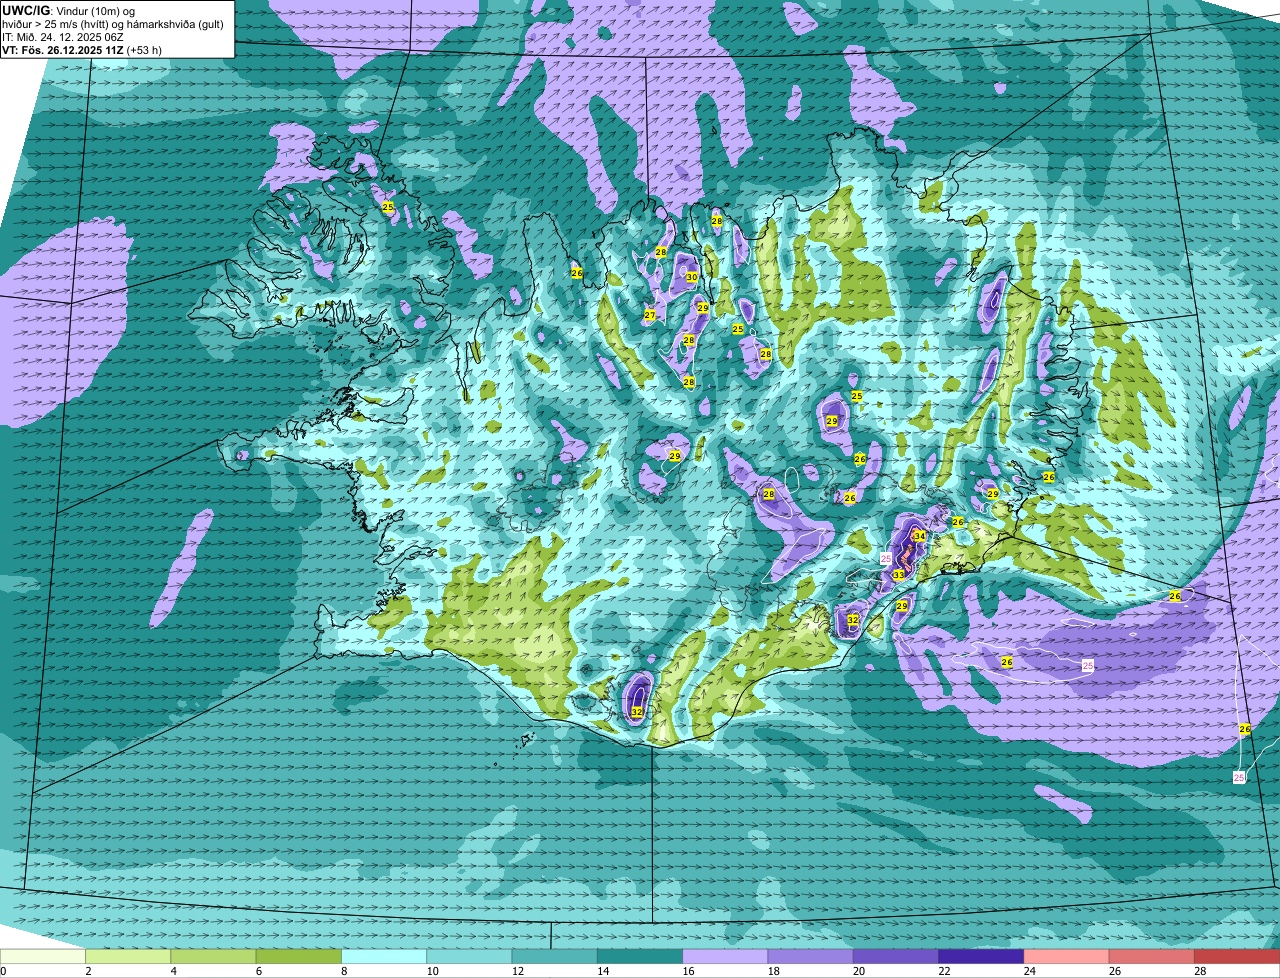The height and width of the screenshot is (978, 1280).
Task: Select the light pink 24–26 m/s legend swatch
Action: pos(1067,956)
